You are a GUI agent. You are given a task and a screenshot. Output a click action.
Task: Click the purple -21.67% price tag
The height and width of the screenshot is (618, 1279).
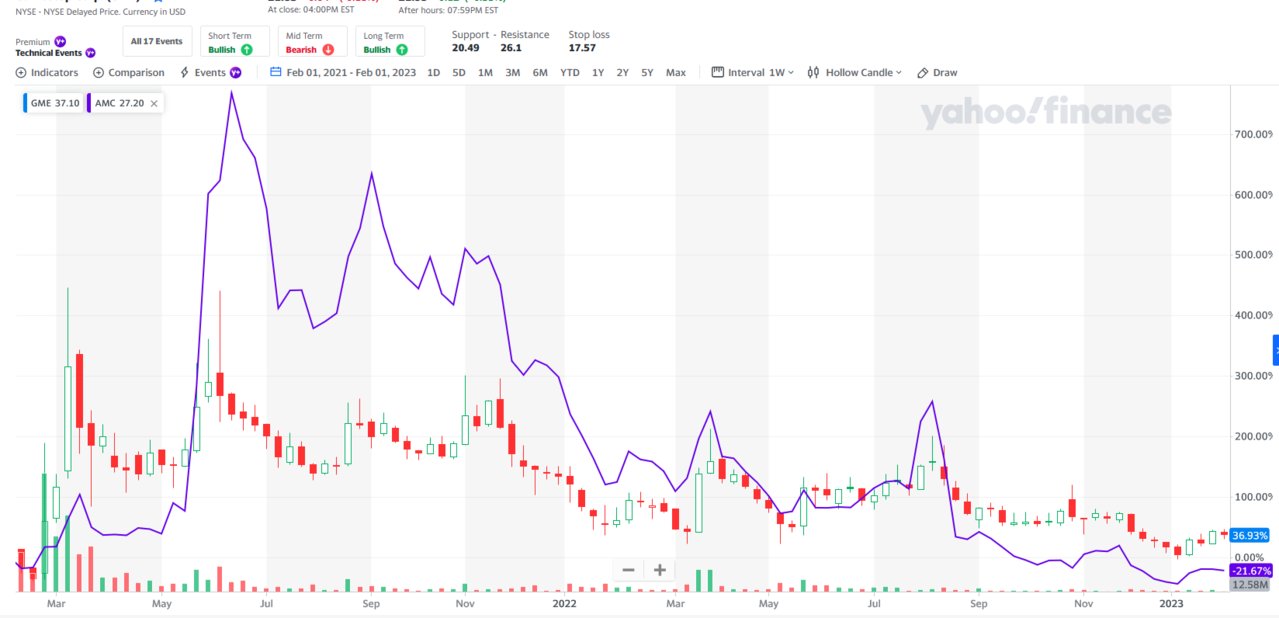[1251, 571]
